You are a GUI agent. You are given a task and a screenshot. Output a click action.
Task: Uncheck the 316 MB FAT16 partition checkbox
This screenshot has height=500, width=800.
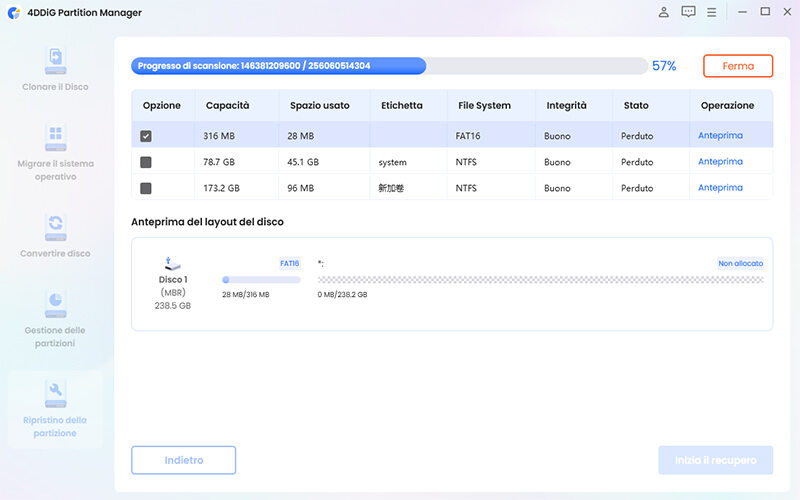coord(146,136)
